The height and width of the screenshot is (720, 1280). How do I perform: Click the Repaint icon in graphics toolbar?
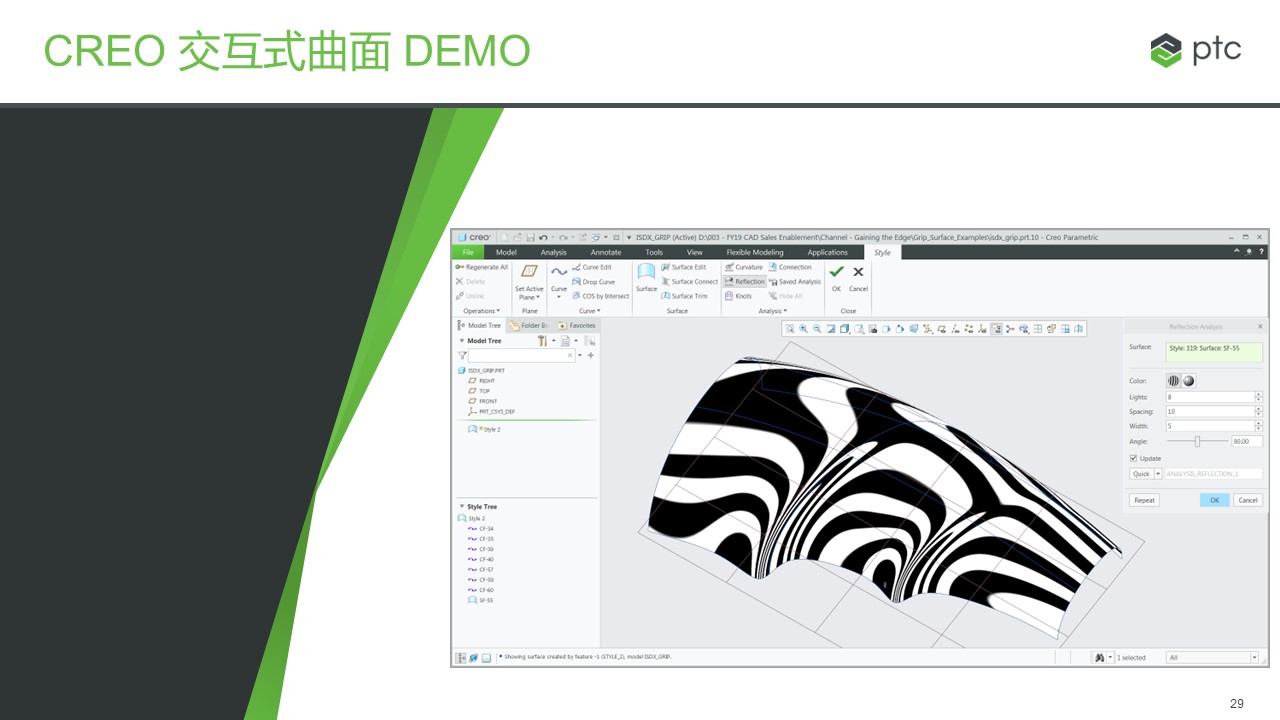click(x=831, y=329)
